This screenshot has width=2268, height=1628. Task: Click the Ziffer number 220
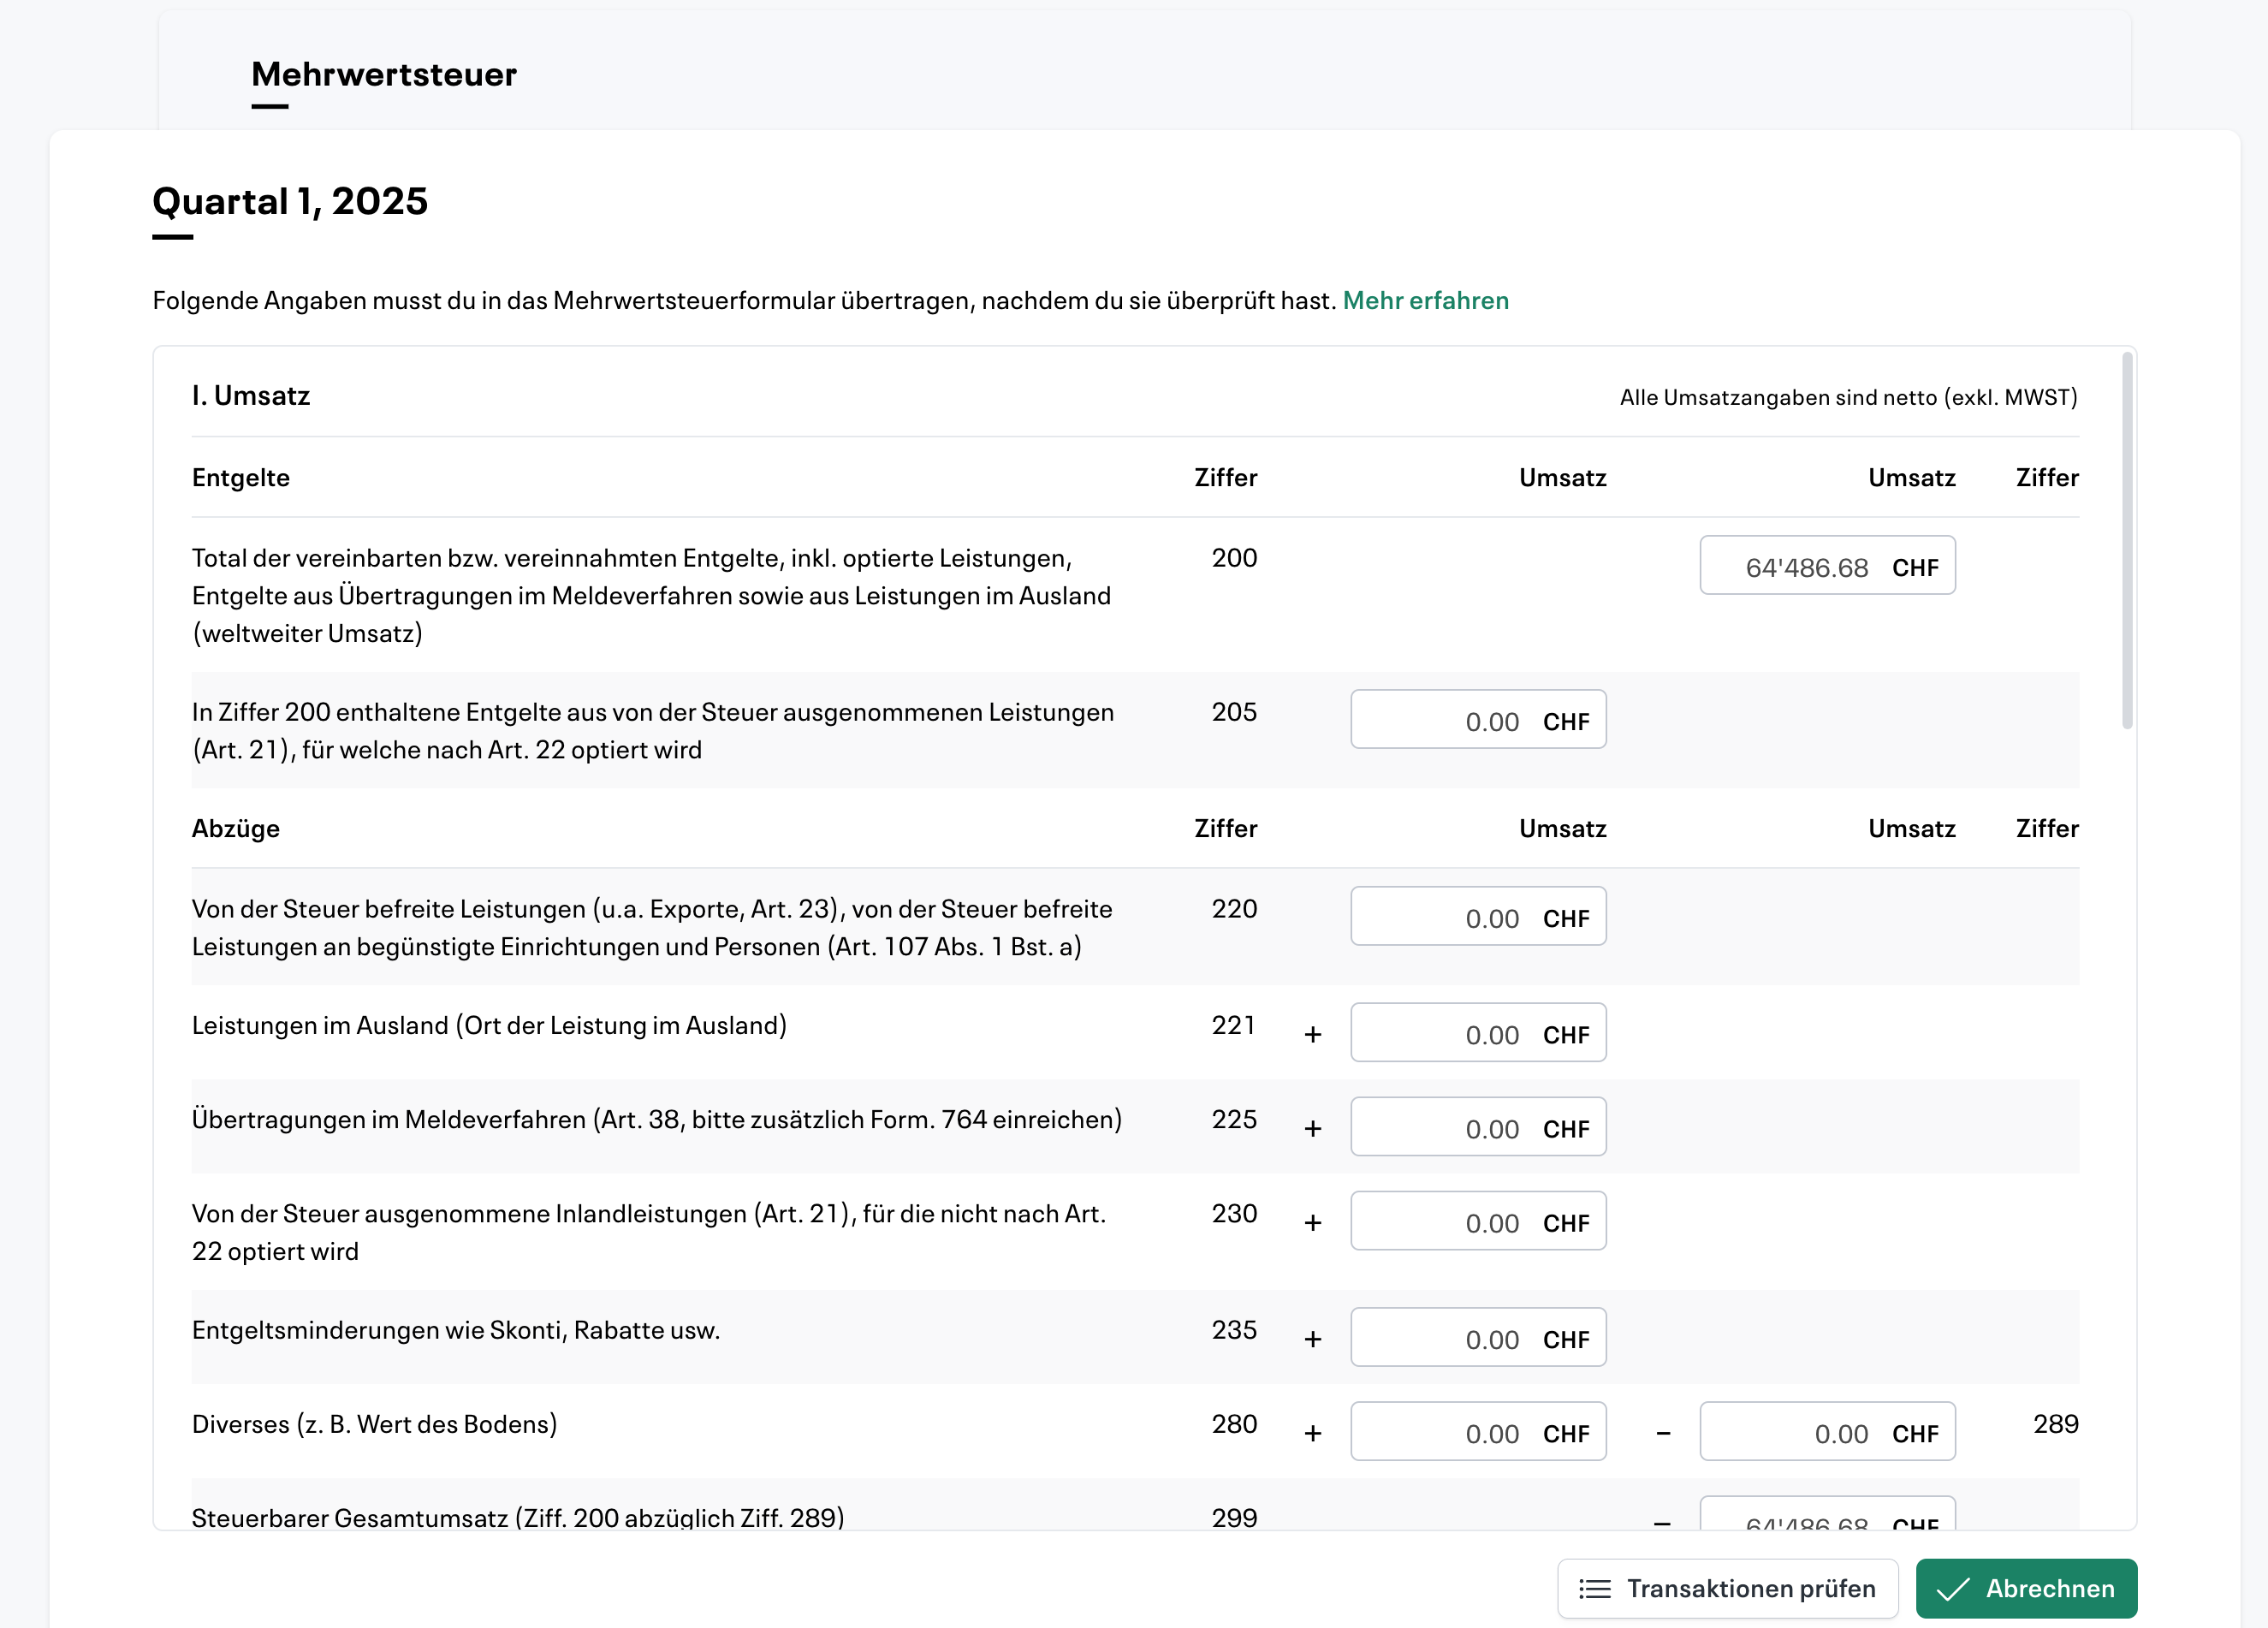tap(1234, 909)
